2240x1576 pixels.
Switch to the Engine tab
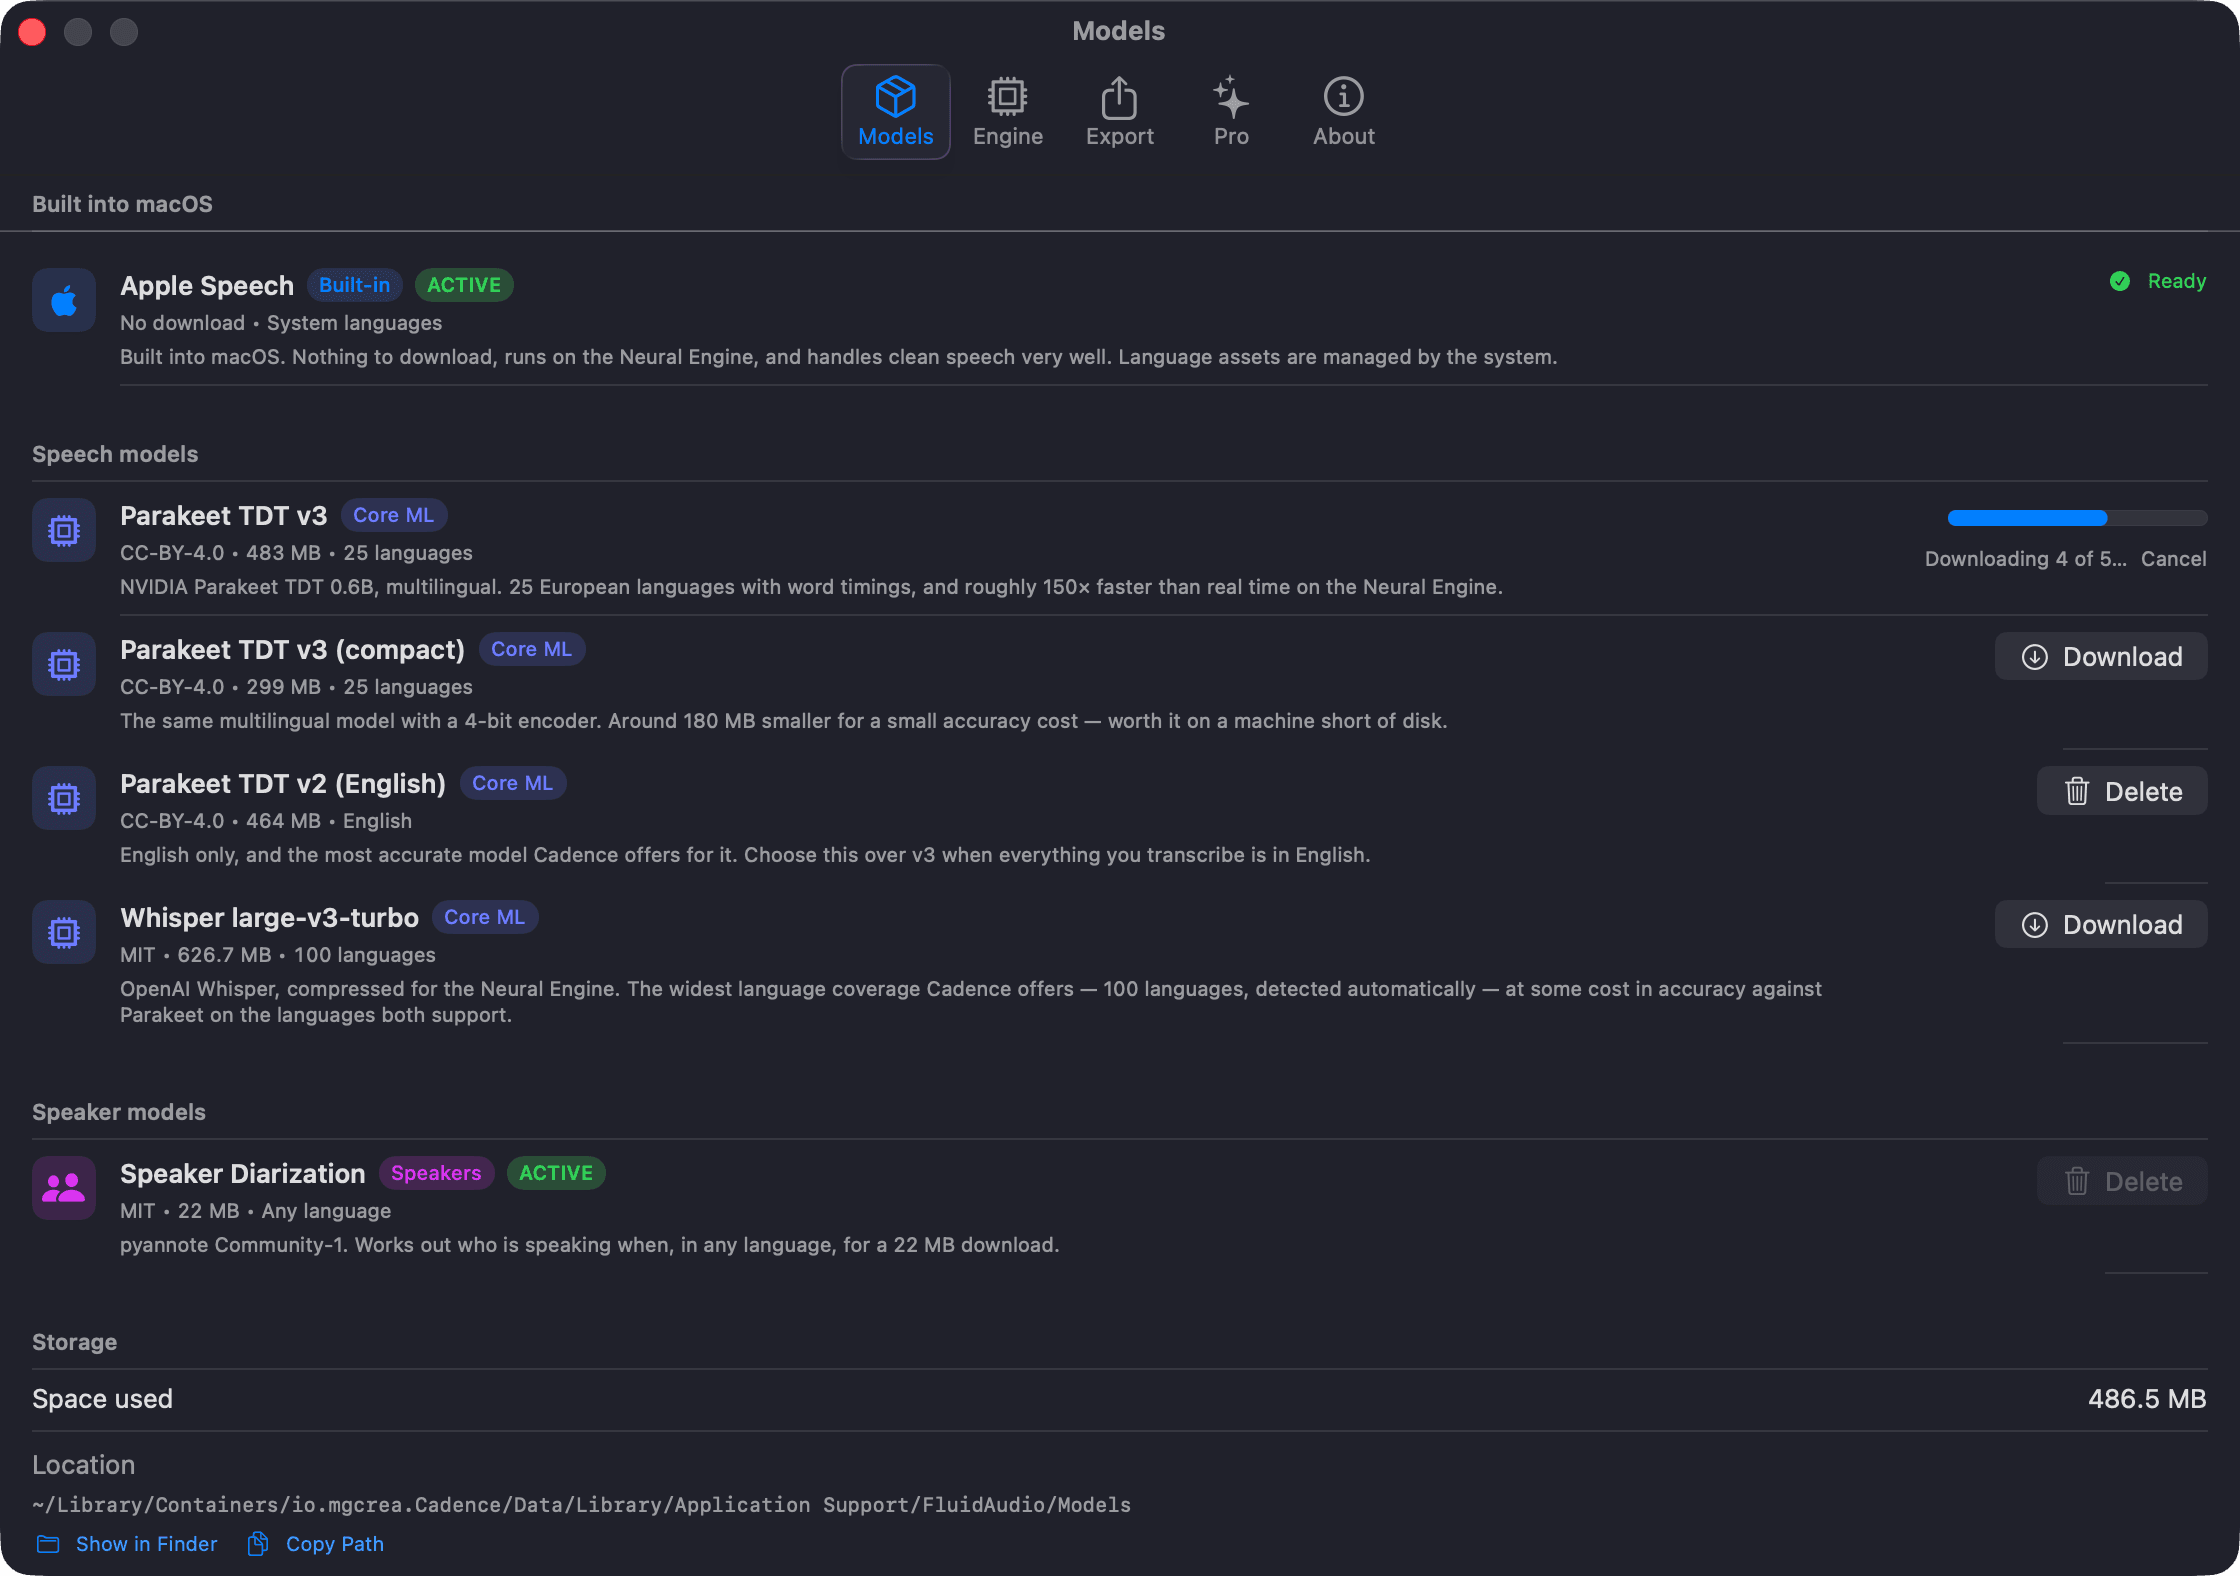coord(1007,112)
